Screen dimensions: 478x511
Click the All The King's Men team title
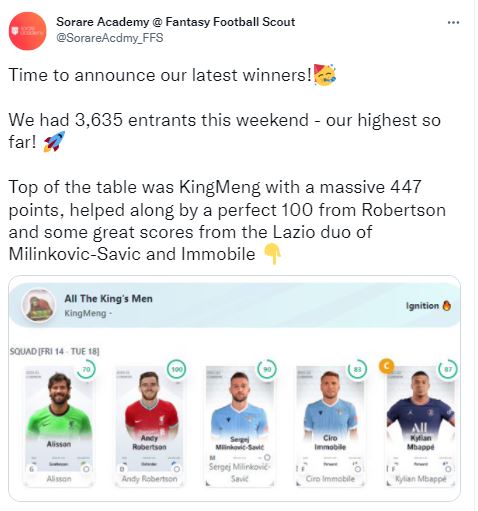[x=108, y=299]
